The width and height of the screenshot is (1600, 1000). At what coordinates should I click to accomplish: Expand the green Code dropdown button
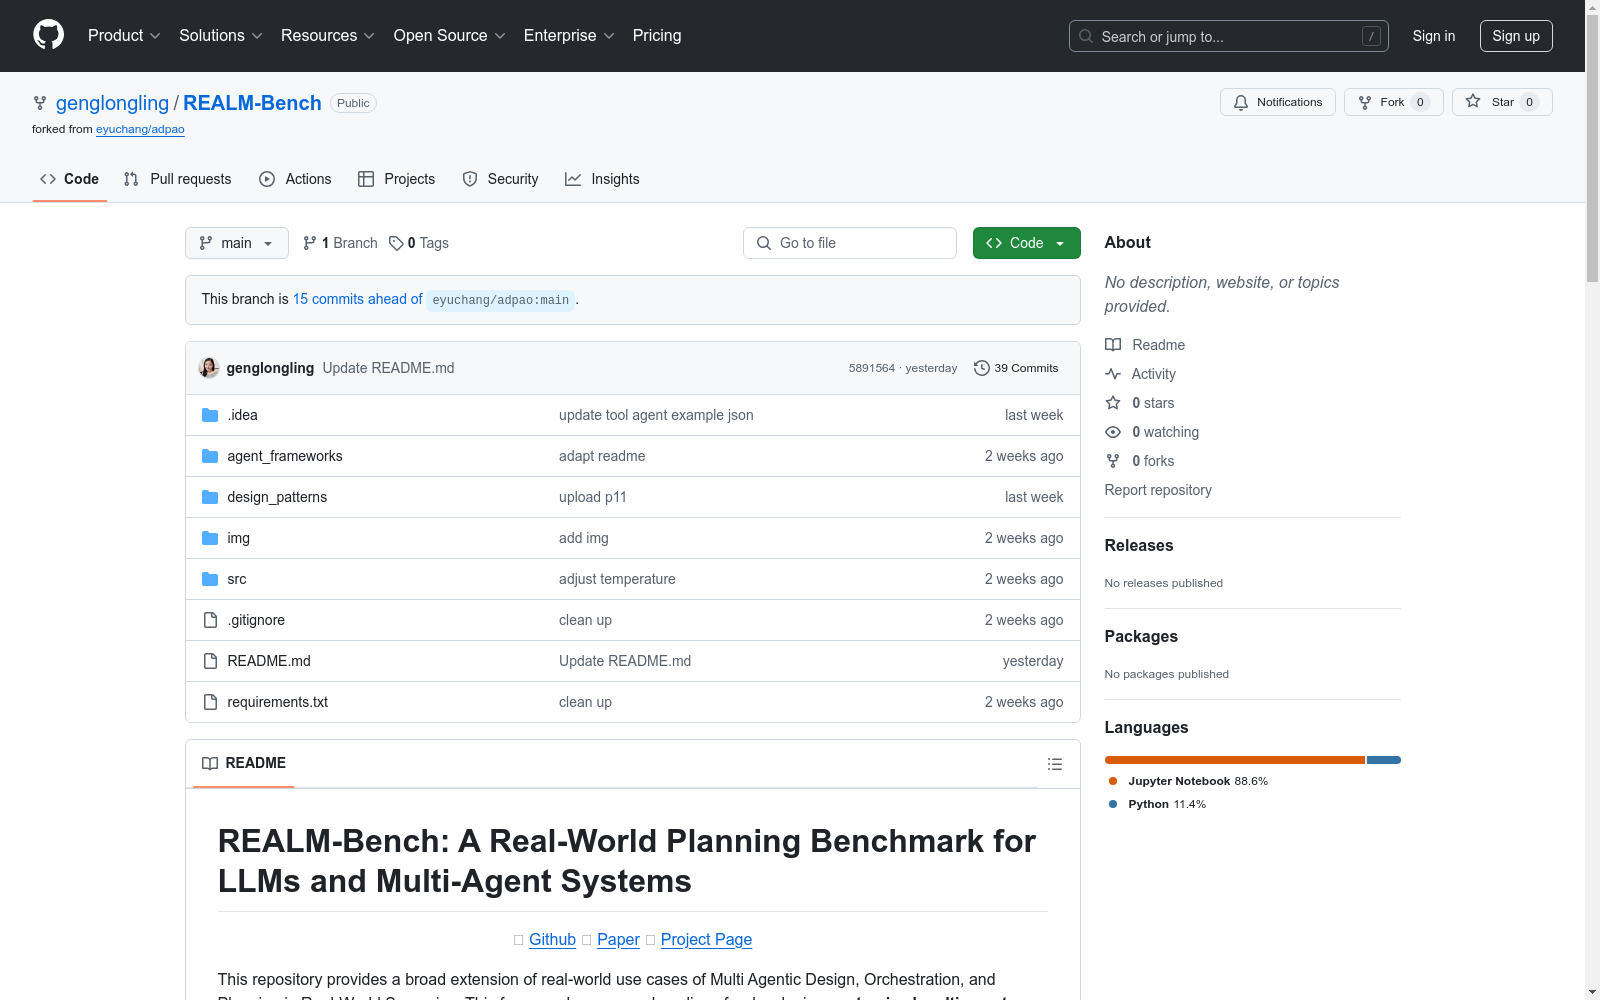tap(1027, 243)
